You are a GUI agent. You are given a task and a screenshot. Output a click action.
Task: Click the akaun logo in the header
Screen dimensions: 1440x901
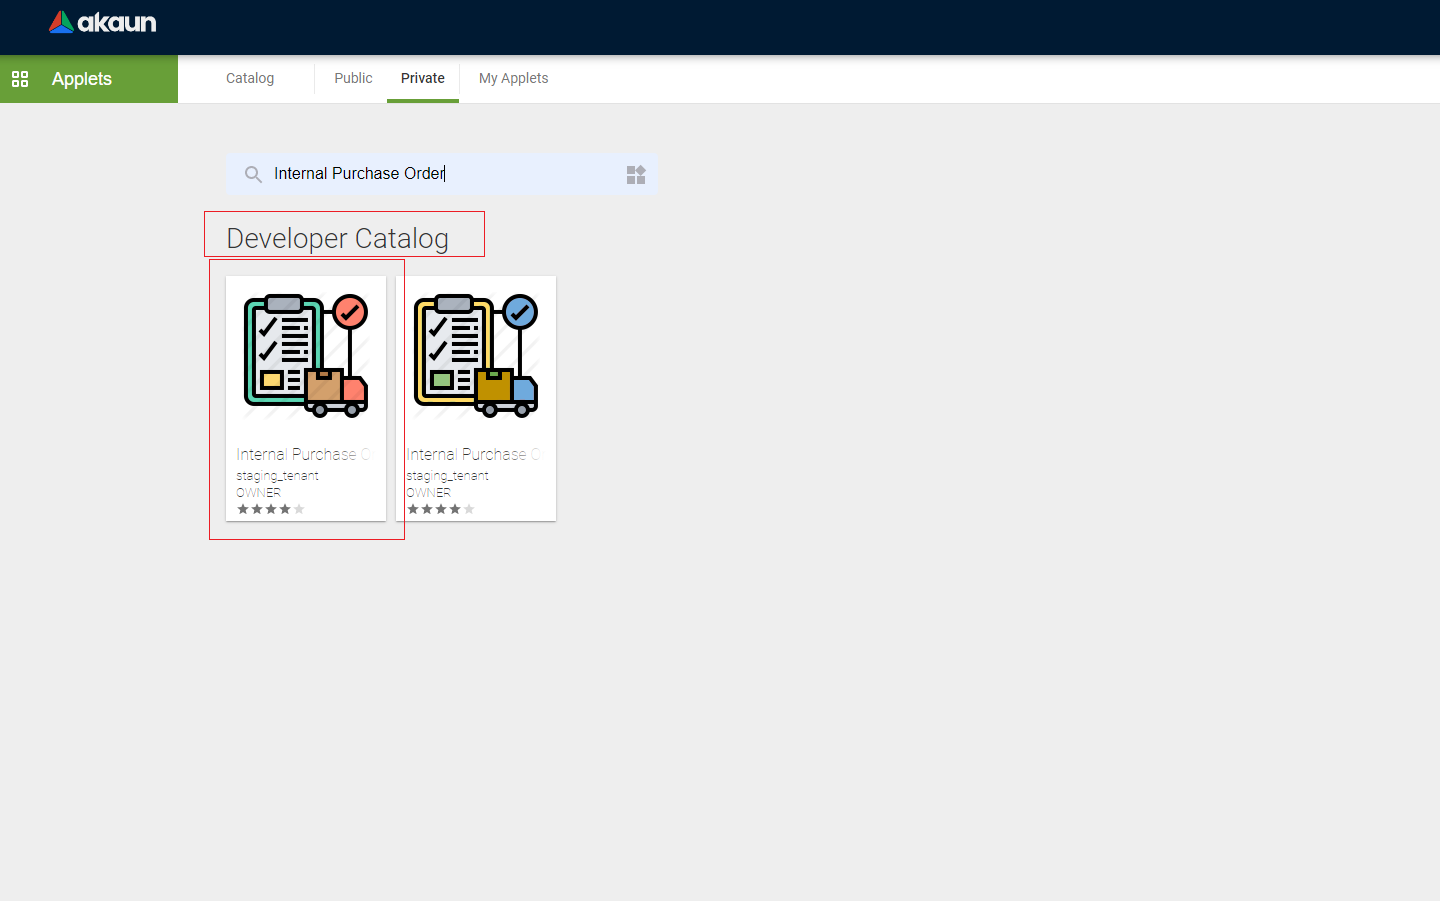pyautogui.click(x=102, y=22)
